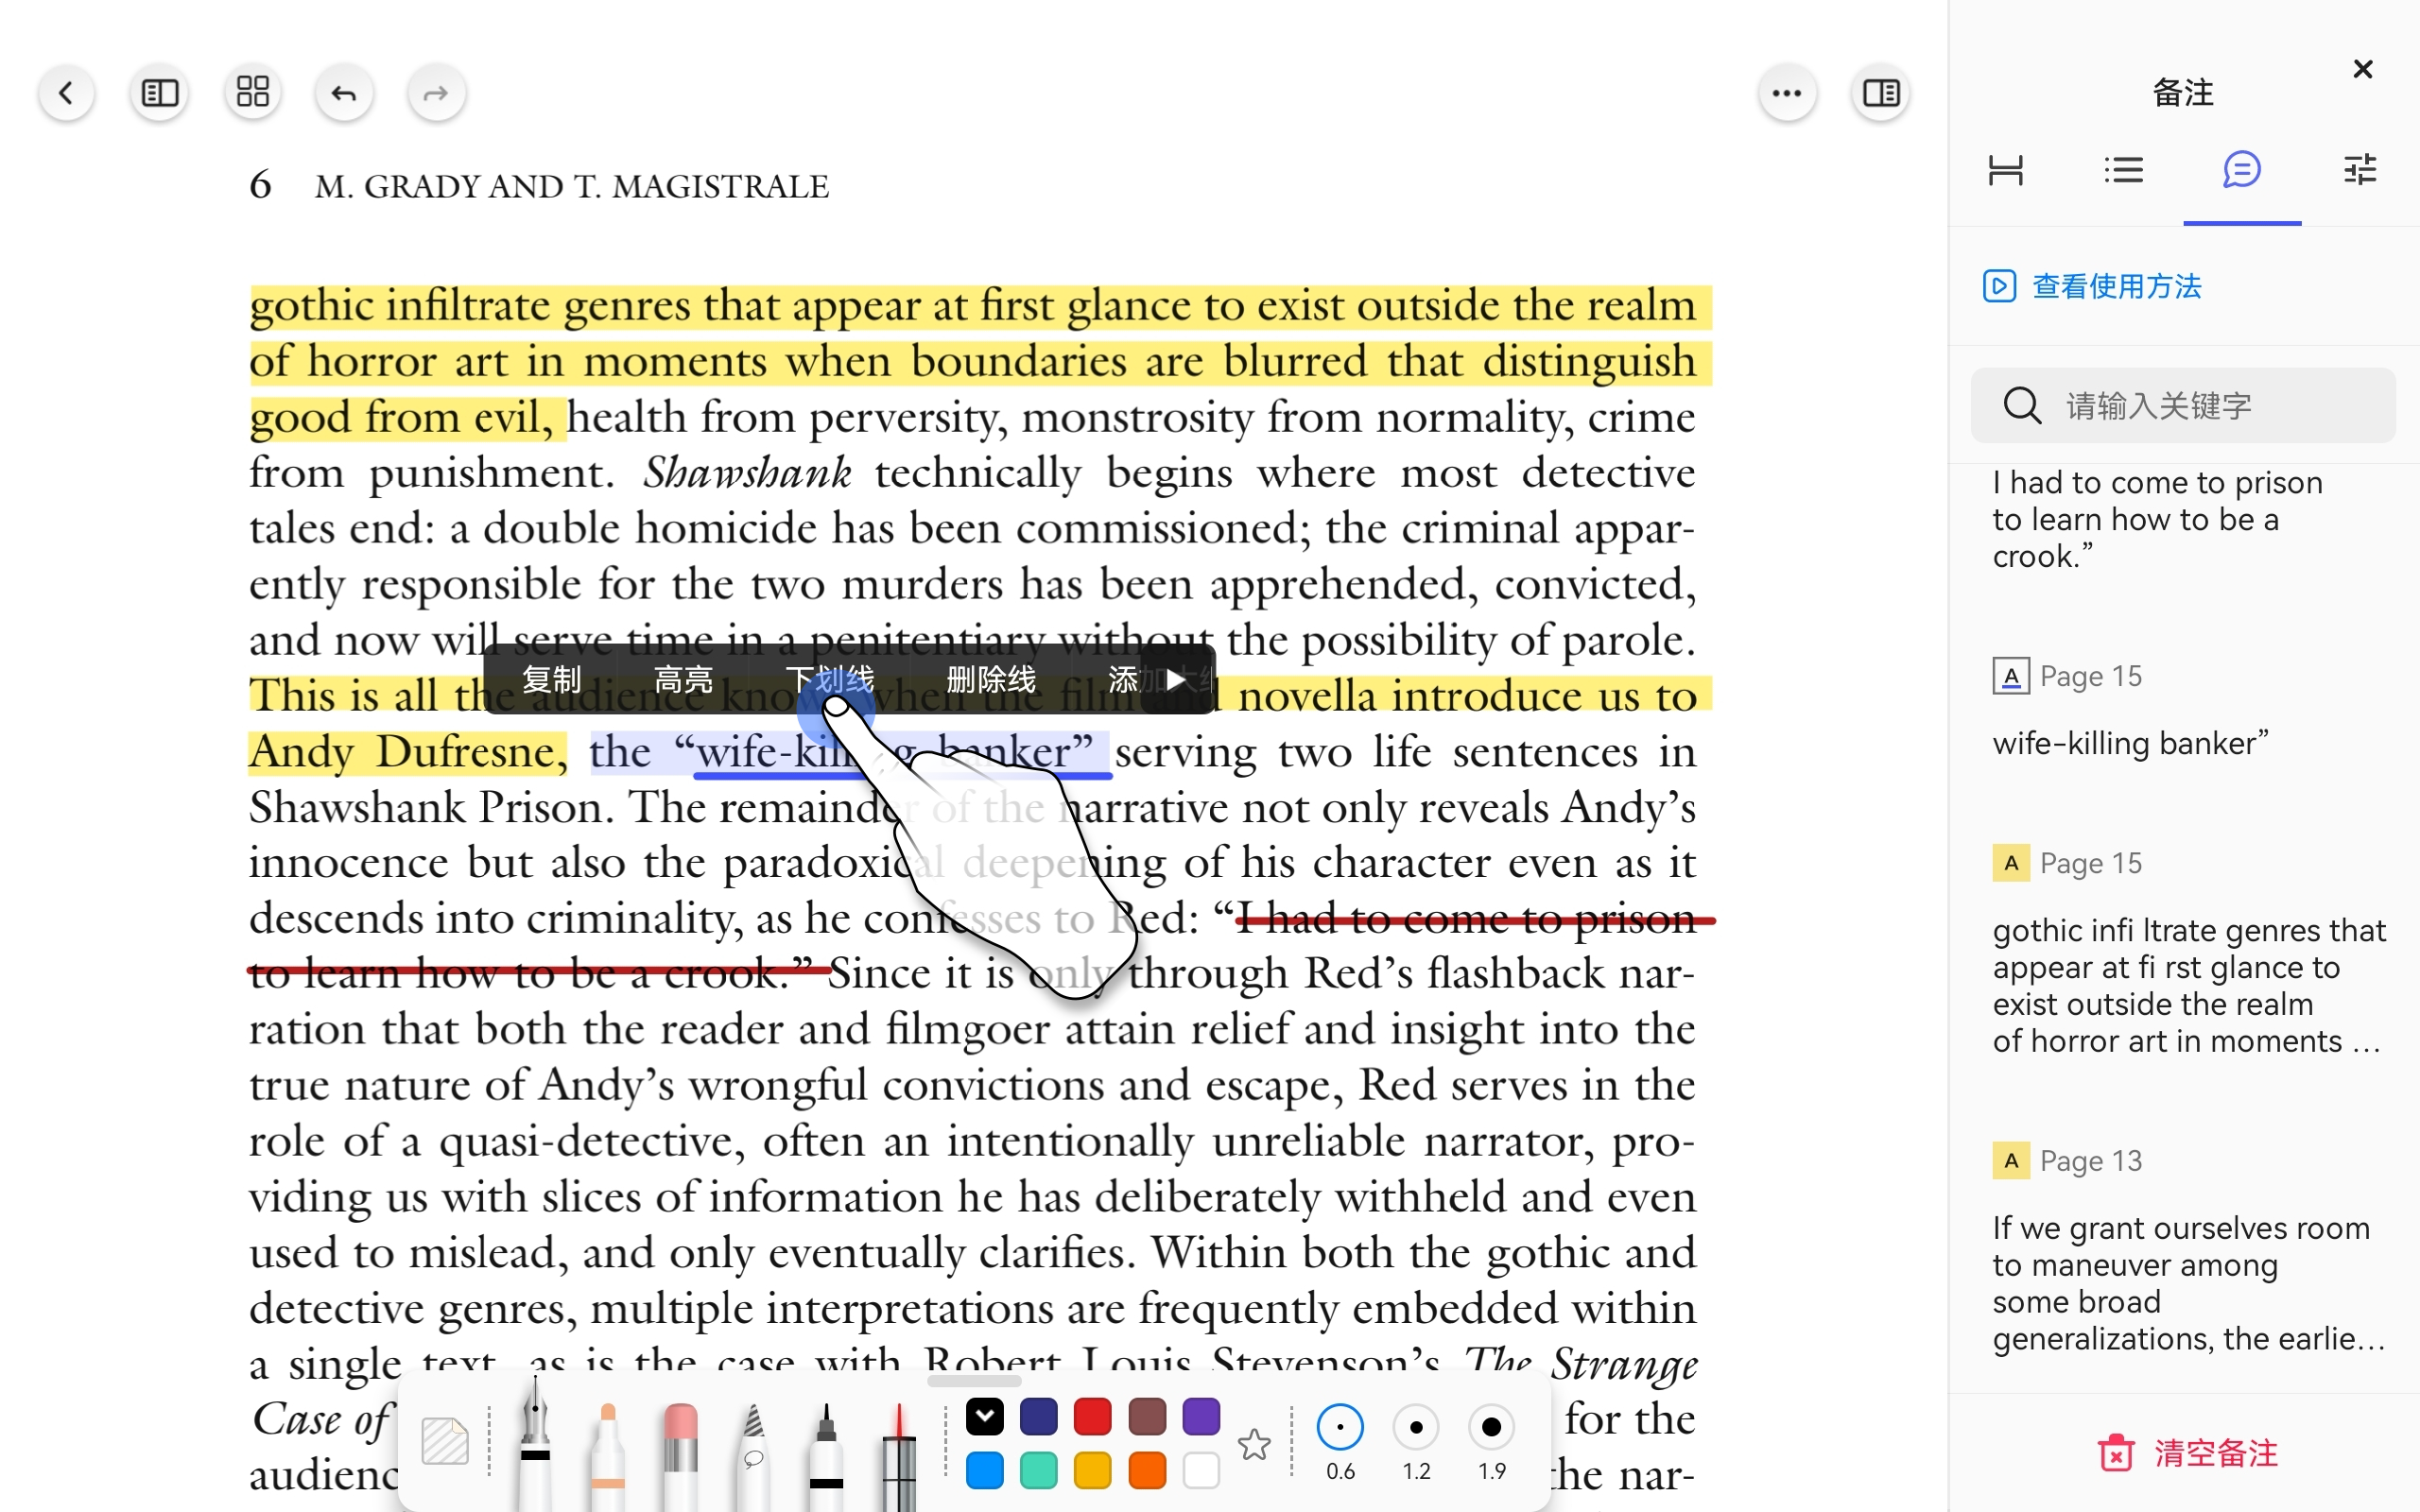Open the reading layout view icon
Viewport: 2420px width, 1512px height.
coord(160,93)
